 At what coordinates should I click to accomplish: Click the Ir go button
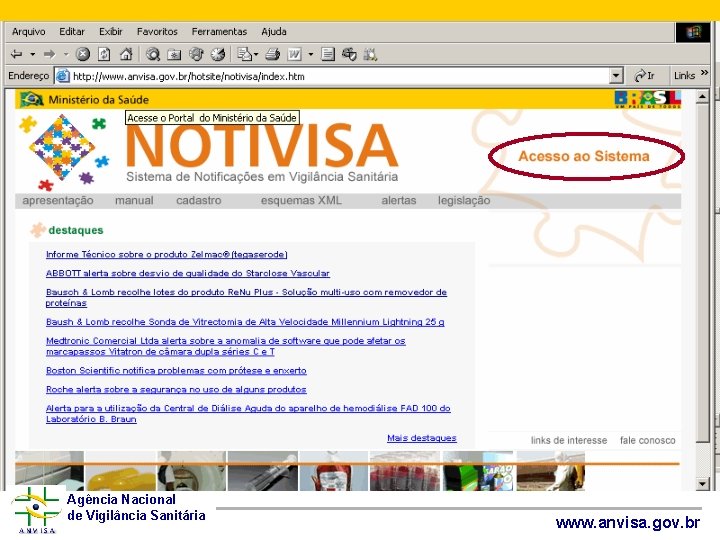point(644,76)
